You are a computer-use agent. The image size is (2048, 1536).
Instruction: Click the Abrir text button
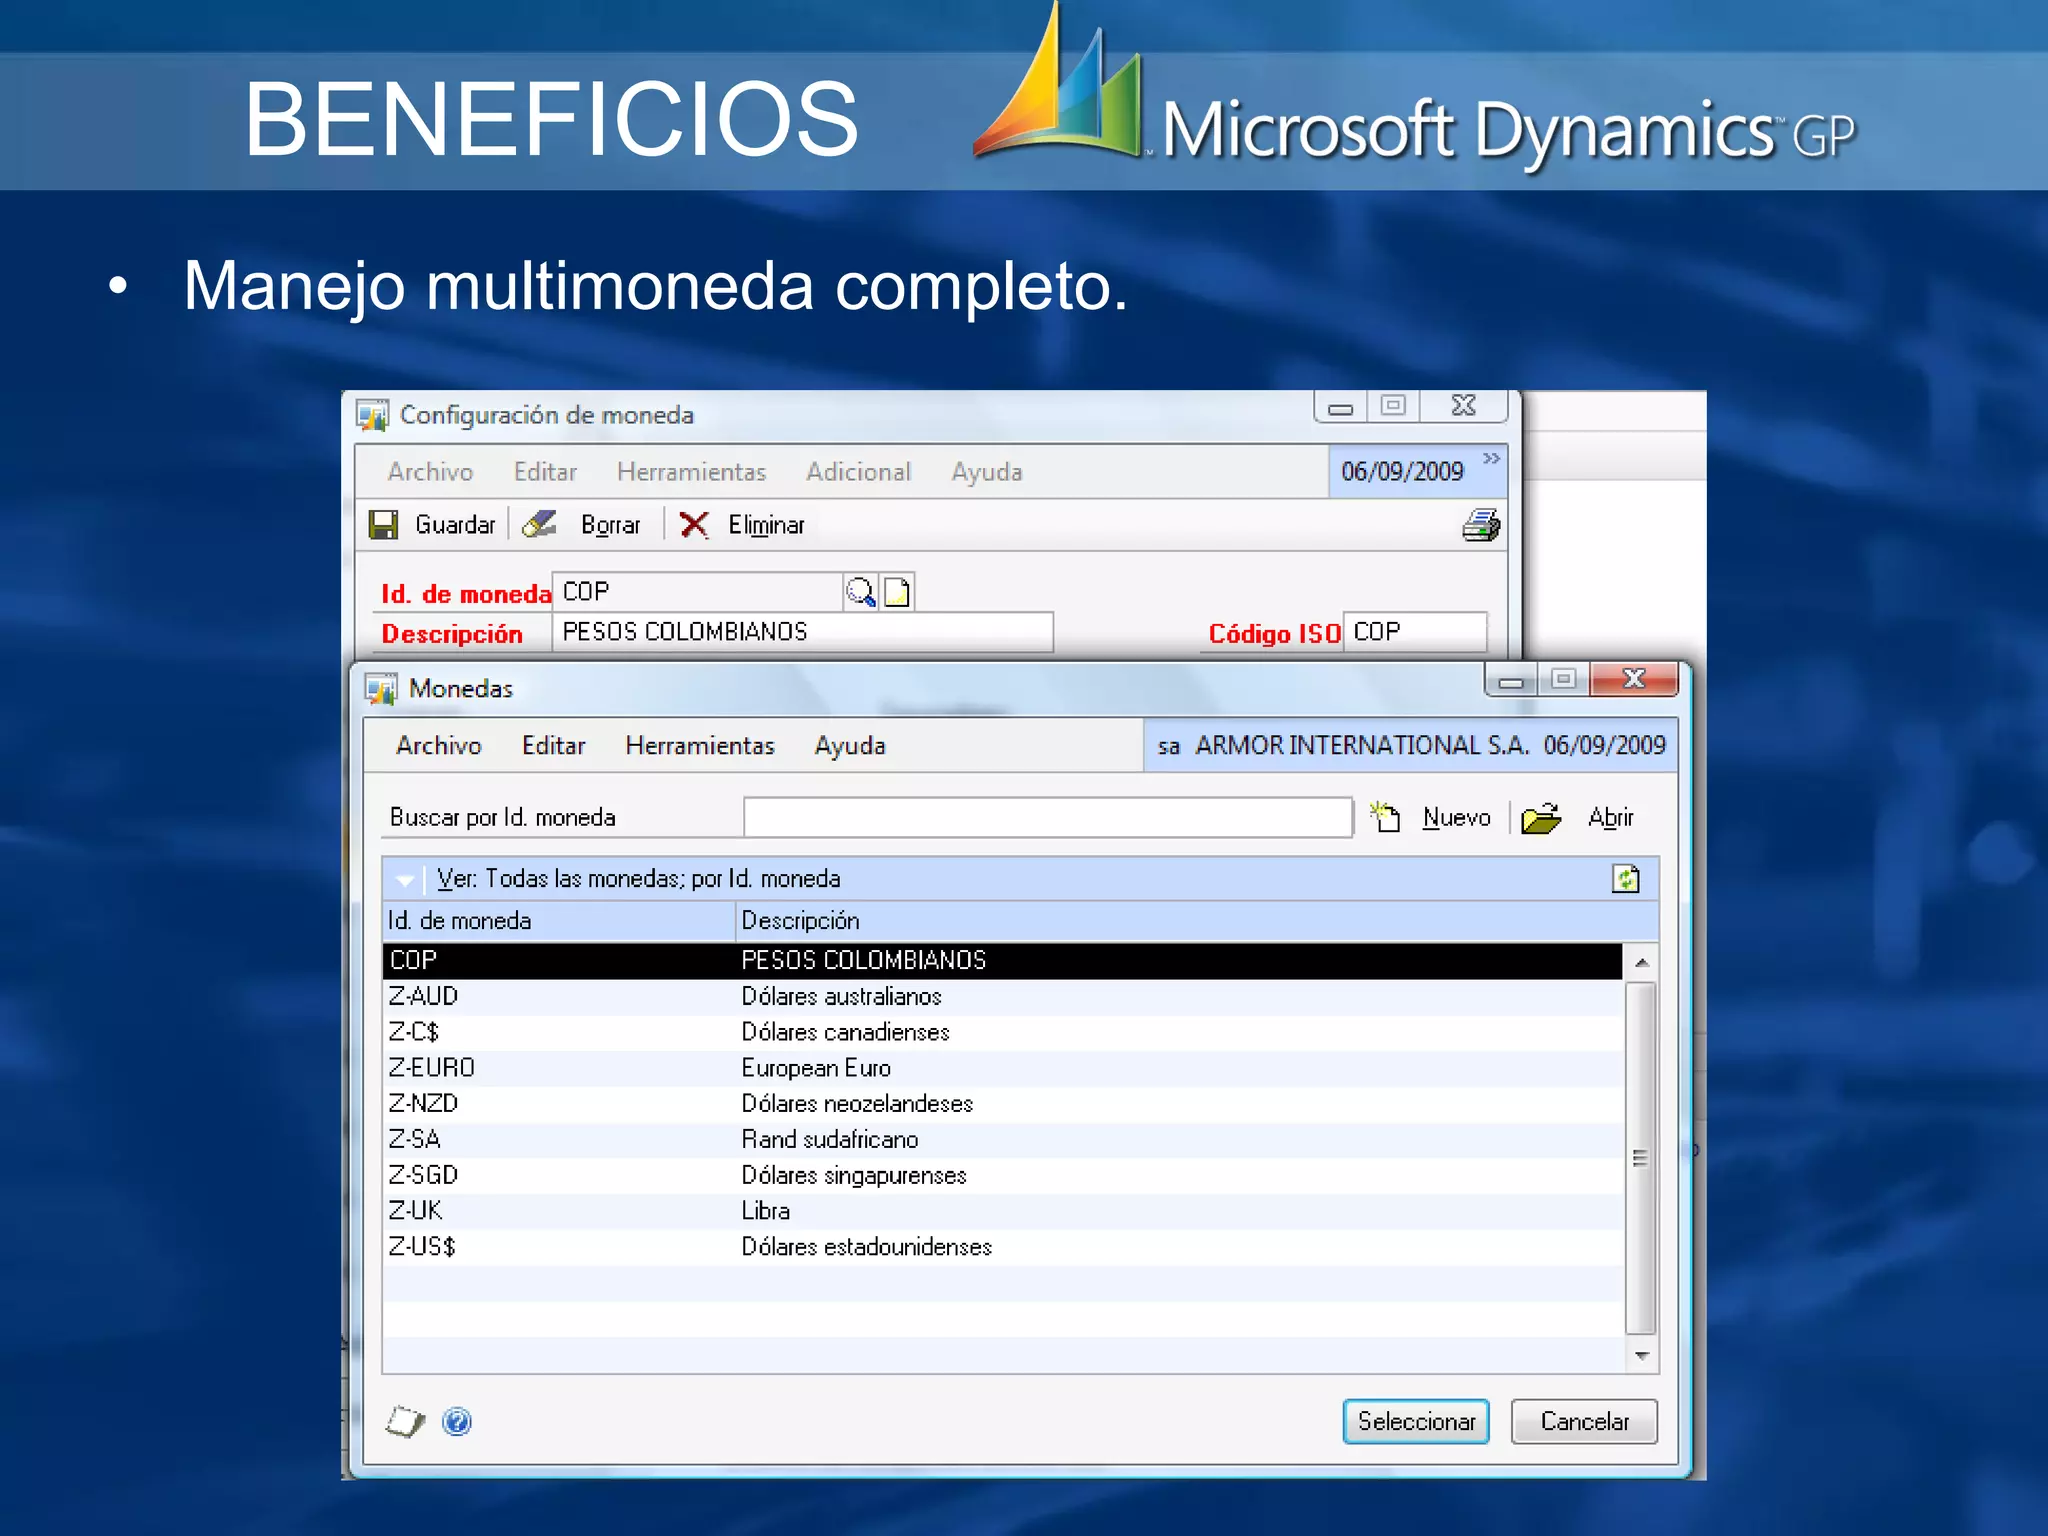click(1610, 817)
